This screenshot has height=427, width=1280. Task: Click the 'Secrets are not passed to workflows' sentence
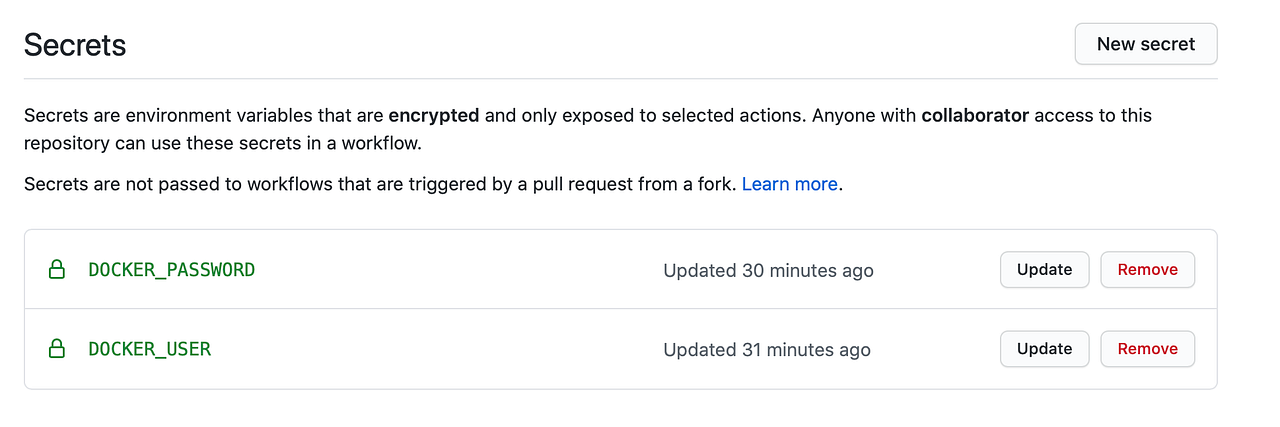click(200, 184)
